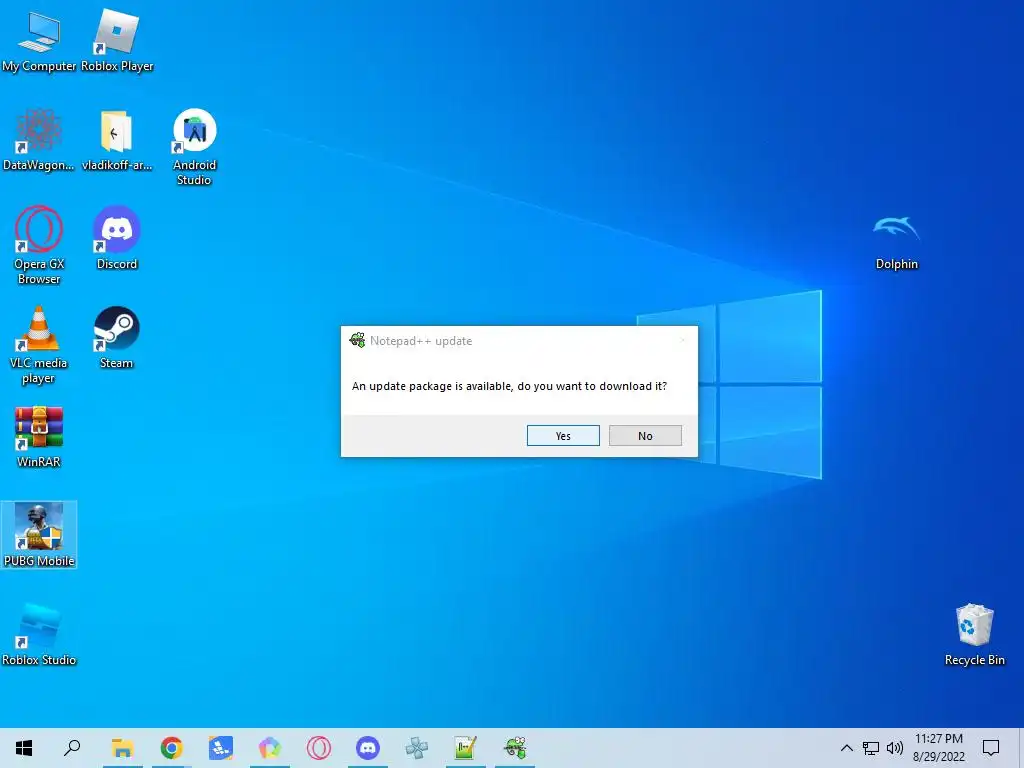Select the Roblox Studio desktop shortcut

point(39,634)
